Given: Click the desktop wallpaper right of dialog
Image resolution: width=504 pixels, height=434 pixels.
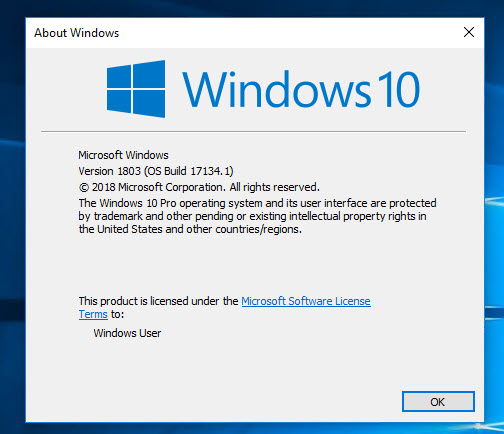Looking at the screenshot, I should (494, 233).
